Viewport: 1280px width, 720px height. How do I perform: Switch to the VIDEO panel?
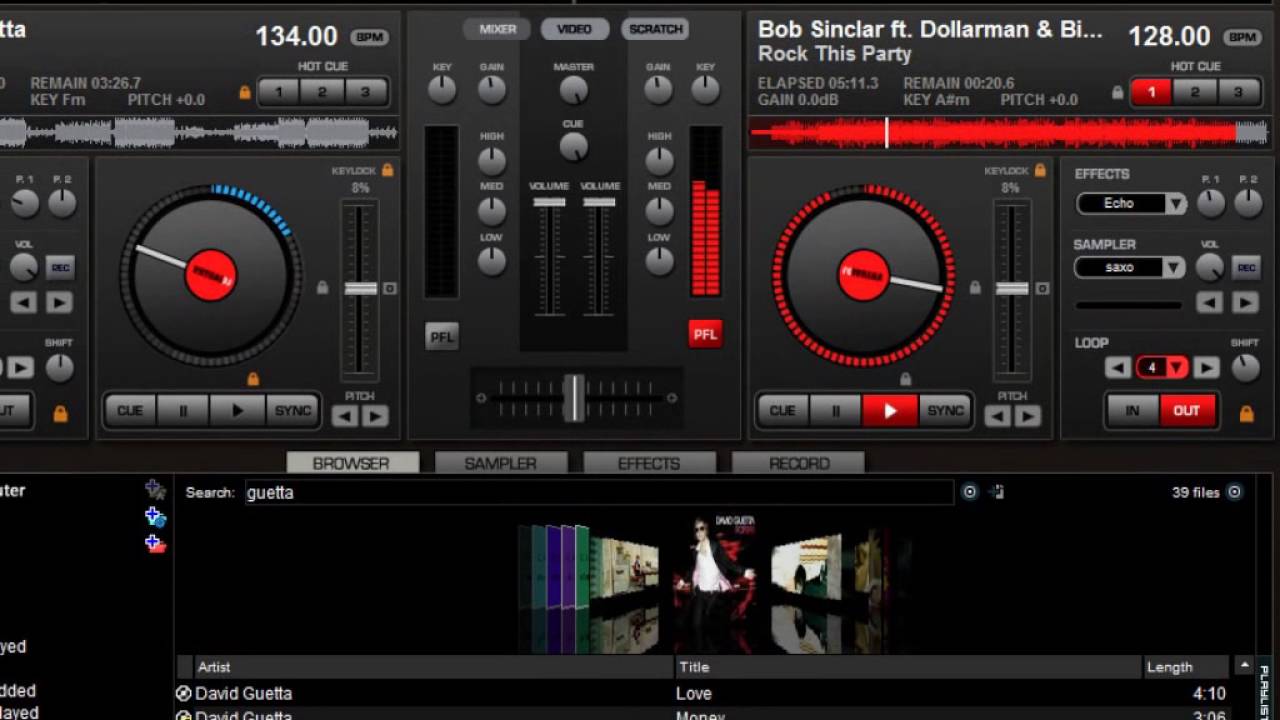point(575,29)
